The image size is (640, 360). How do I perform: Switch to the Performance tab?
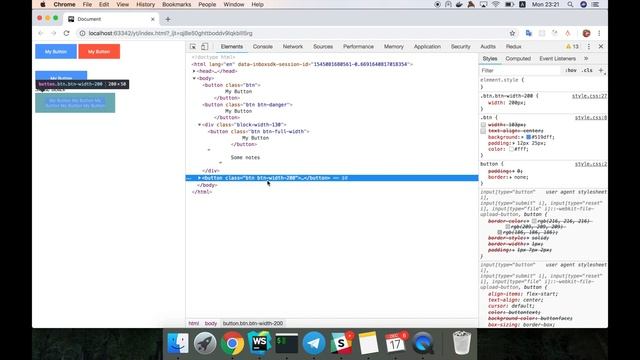pos(358,47)
